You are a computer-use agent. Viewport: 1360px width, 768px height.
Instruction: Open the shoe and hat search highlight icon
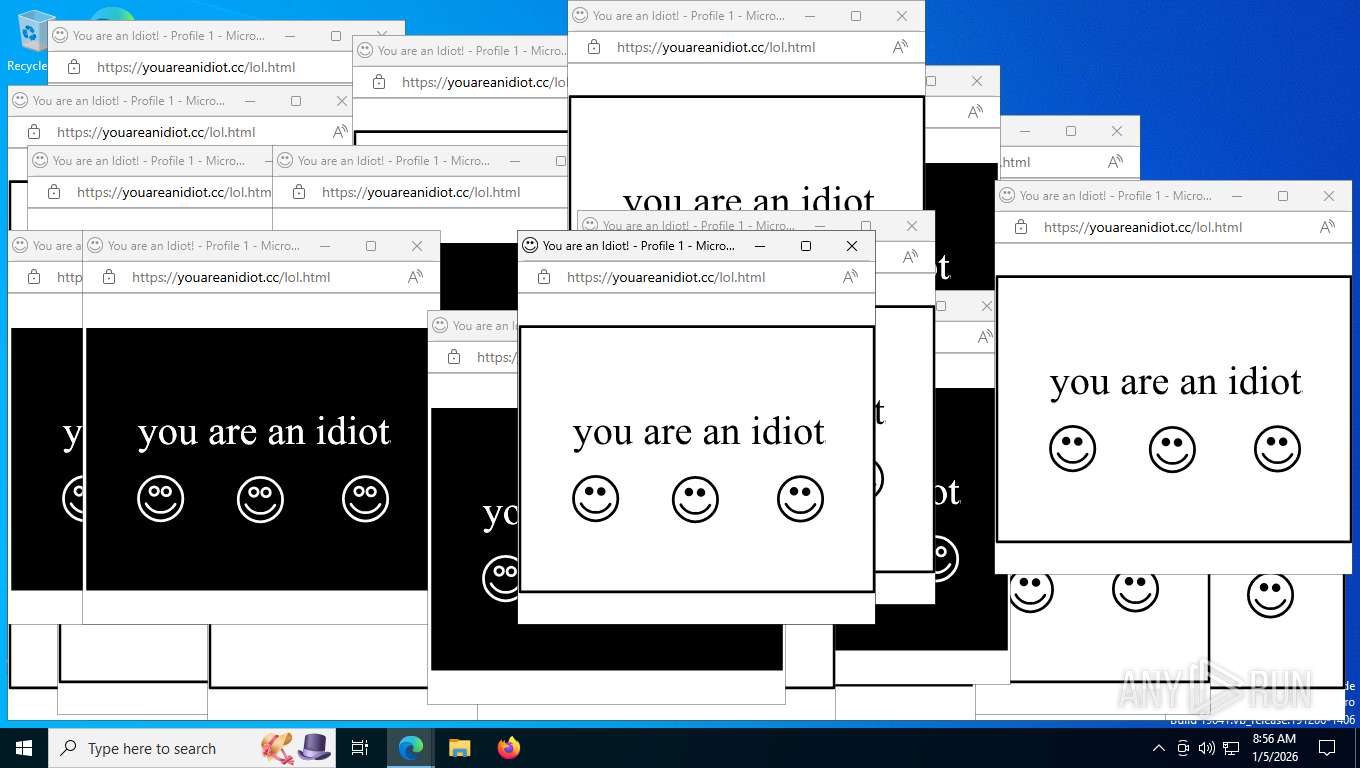click(296, 747)
